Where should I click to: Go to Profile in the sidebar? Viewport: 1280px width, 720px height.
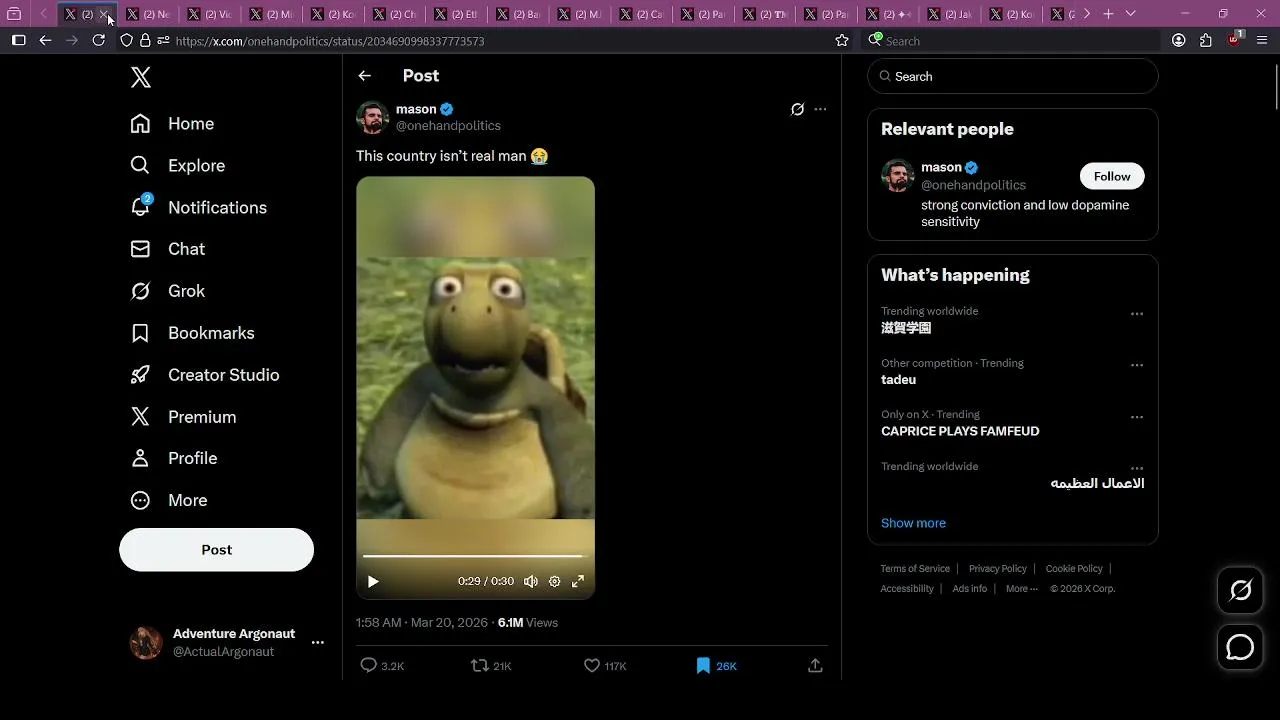173,458
